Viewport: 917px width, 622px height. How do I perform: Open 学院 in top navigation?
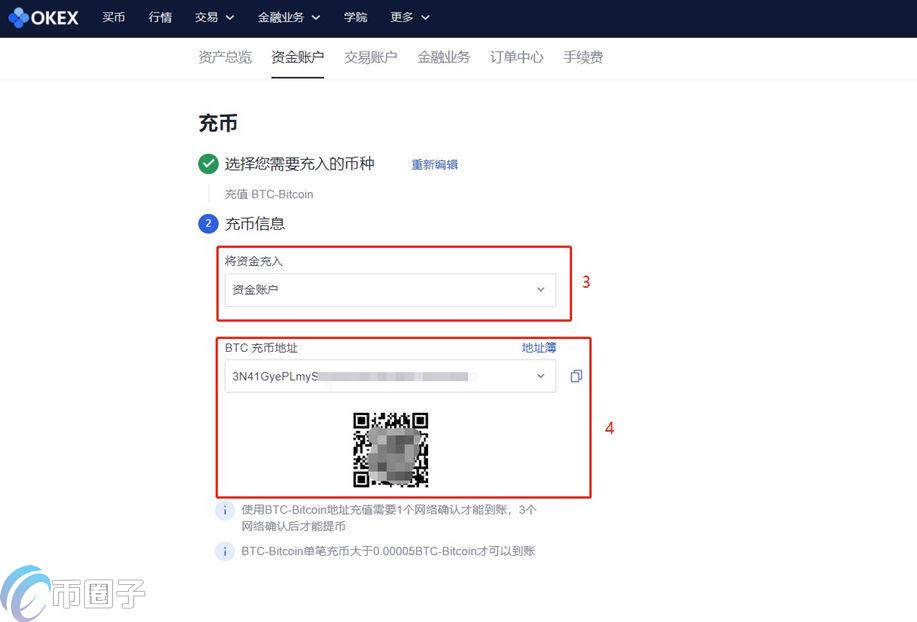pos(356,18)
